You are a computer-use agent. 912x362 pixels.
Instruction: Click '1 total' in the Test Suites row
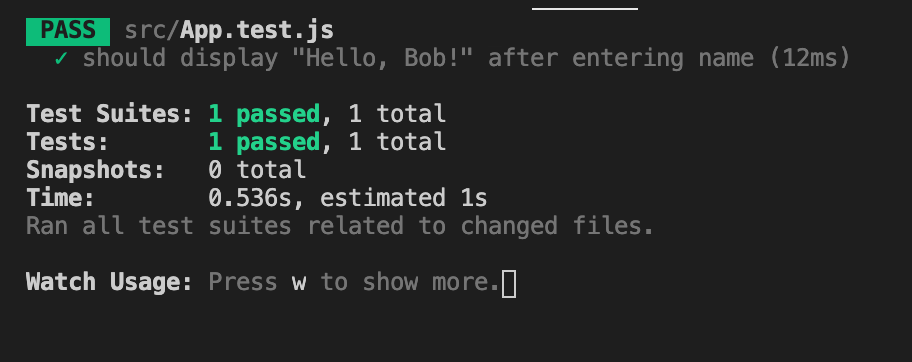[x=397, y=113]
